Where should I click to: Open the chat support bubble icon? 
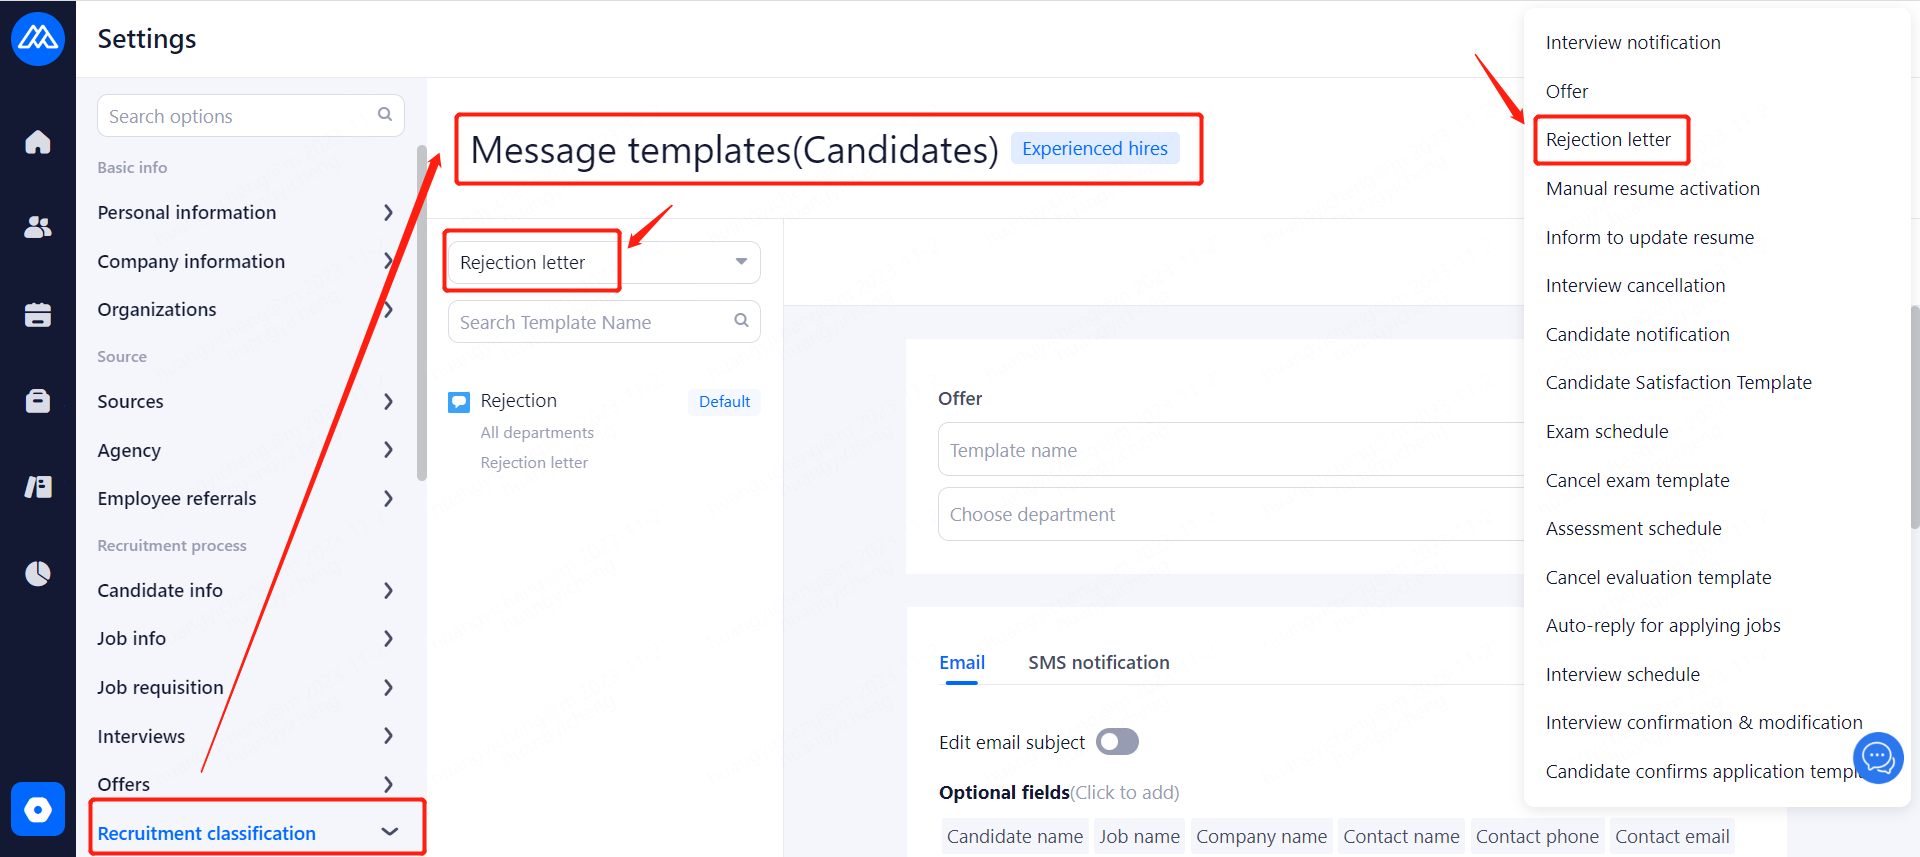point(1877,759)
